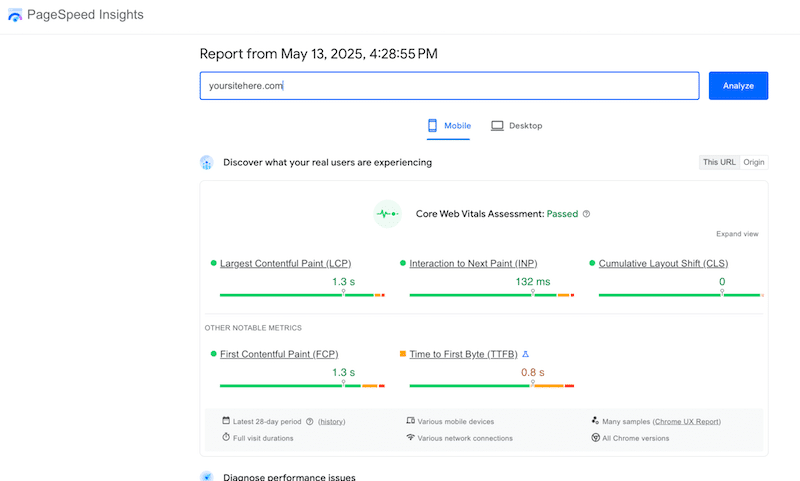Click orange square next to Time to First Byte

coord(403,353)
